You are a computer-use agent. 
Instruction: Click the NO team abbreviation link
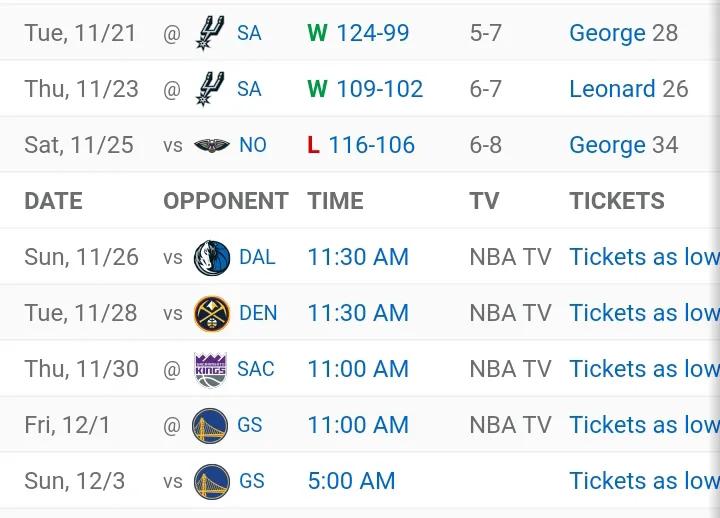pyautogui.click(x=253, y=145)
